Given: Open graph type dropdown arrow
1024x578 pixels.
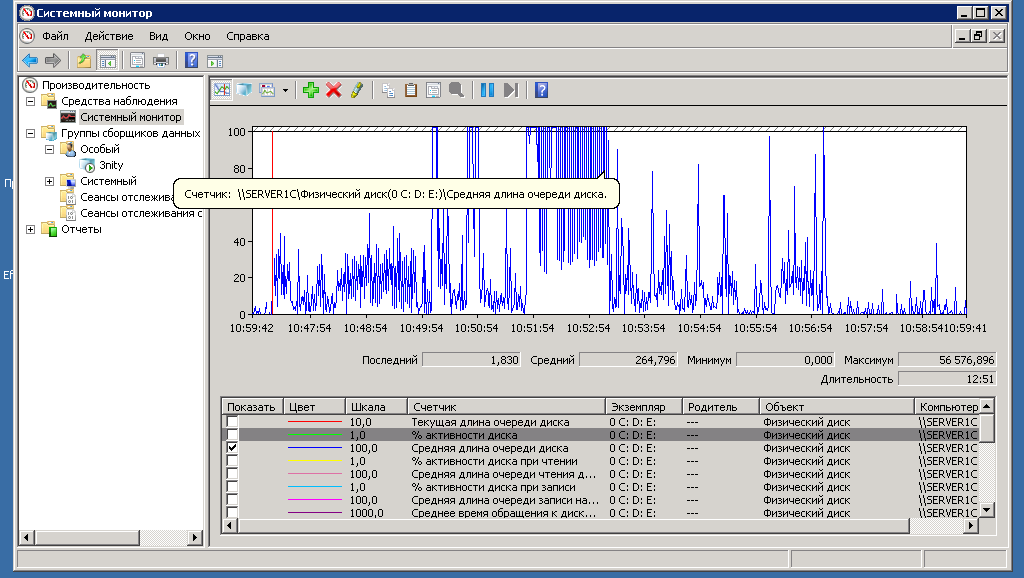Looking at the screenshot, I should tap(285, 91).
